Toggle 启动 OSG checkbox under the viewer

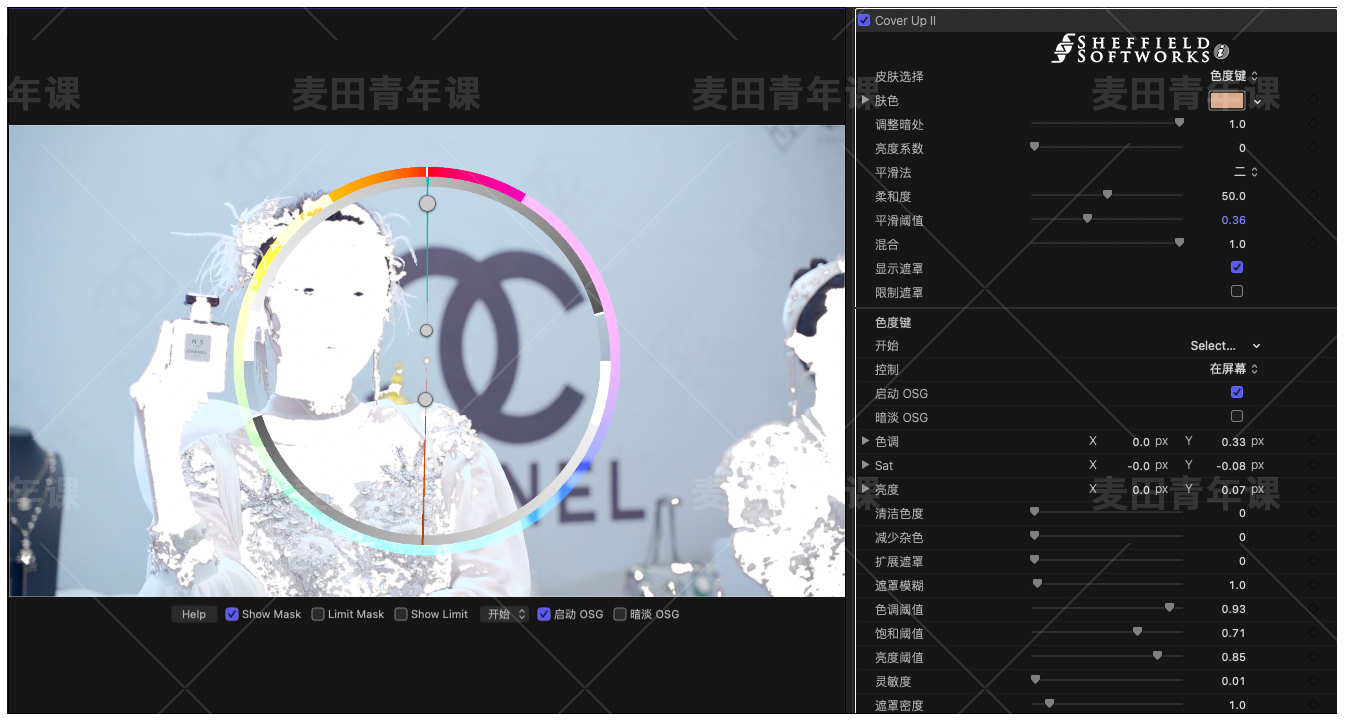click(544, 614)
